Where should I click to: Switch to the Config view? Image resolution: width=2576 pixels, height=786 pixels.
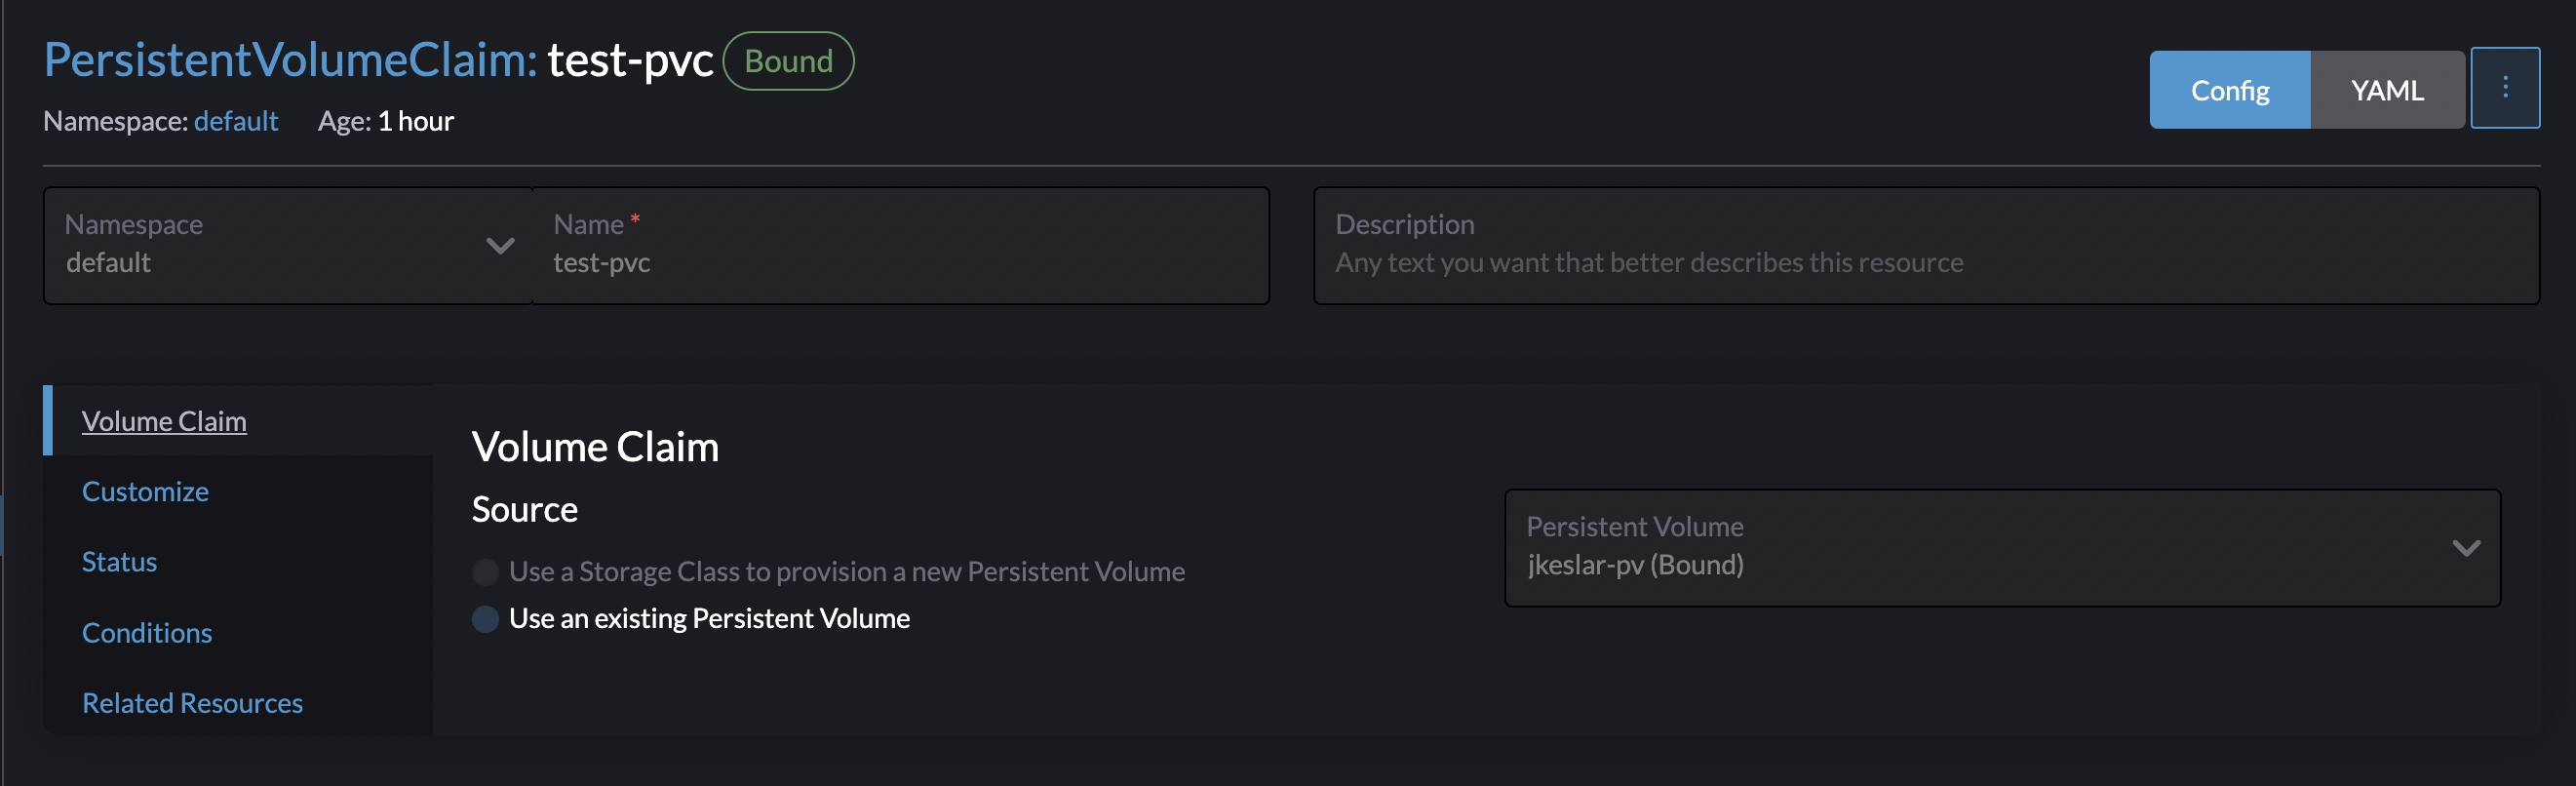click(2229, 90)
